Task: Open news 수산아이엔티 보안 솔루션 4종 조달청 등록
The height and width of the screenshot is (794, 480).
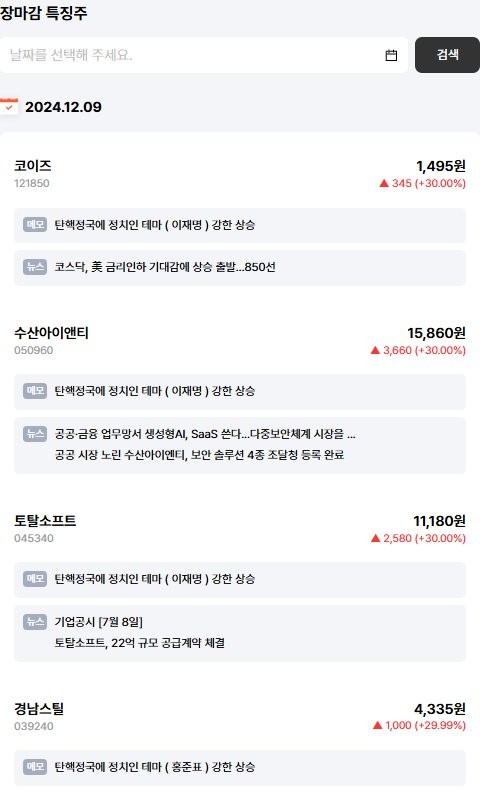Action: 199,455
